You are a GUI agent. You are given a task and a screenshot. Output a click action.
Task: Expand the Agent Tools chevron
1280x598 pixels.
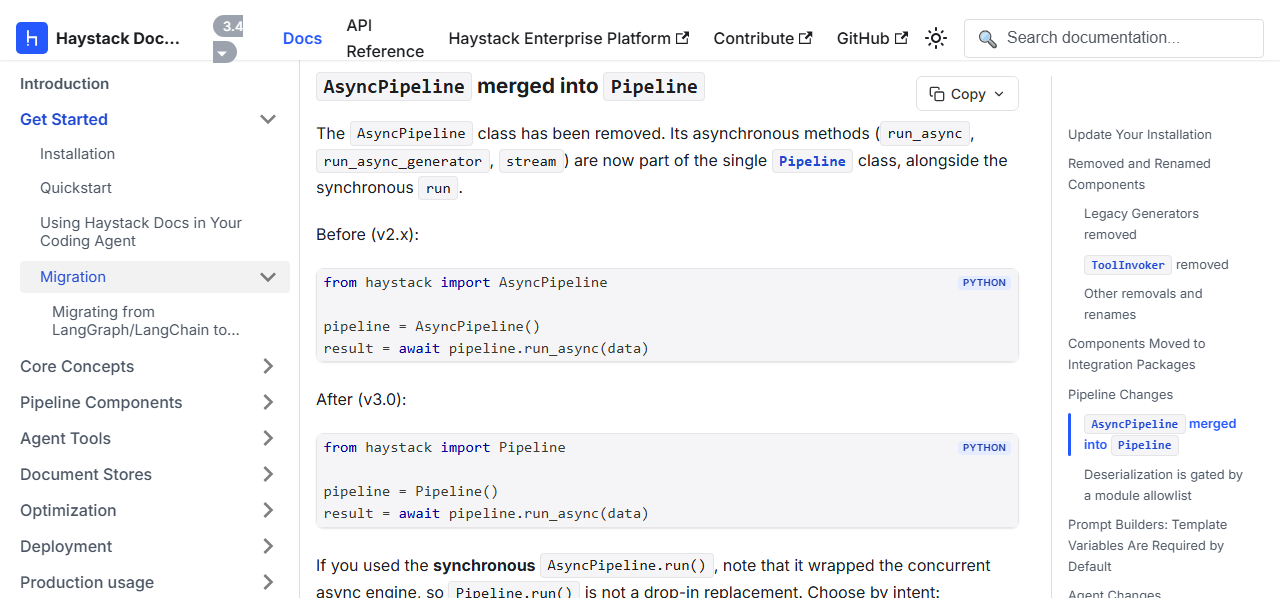[268, 438]
